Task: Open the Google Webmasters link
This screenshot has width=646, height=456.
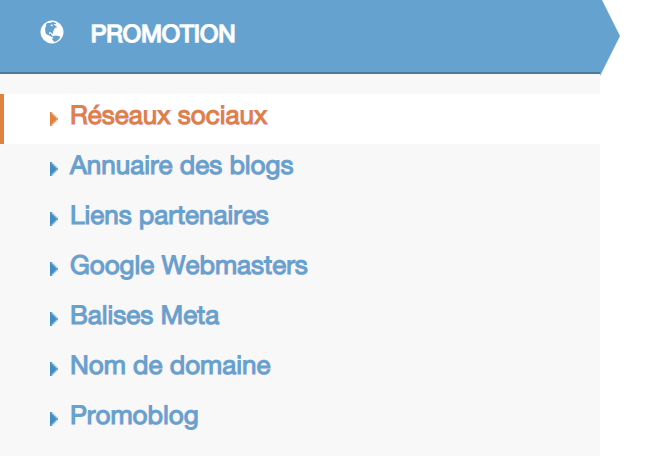Action: [189, 266]
